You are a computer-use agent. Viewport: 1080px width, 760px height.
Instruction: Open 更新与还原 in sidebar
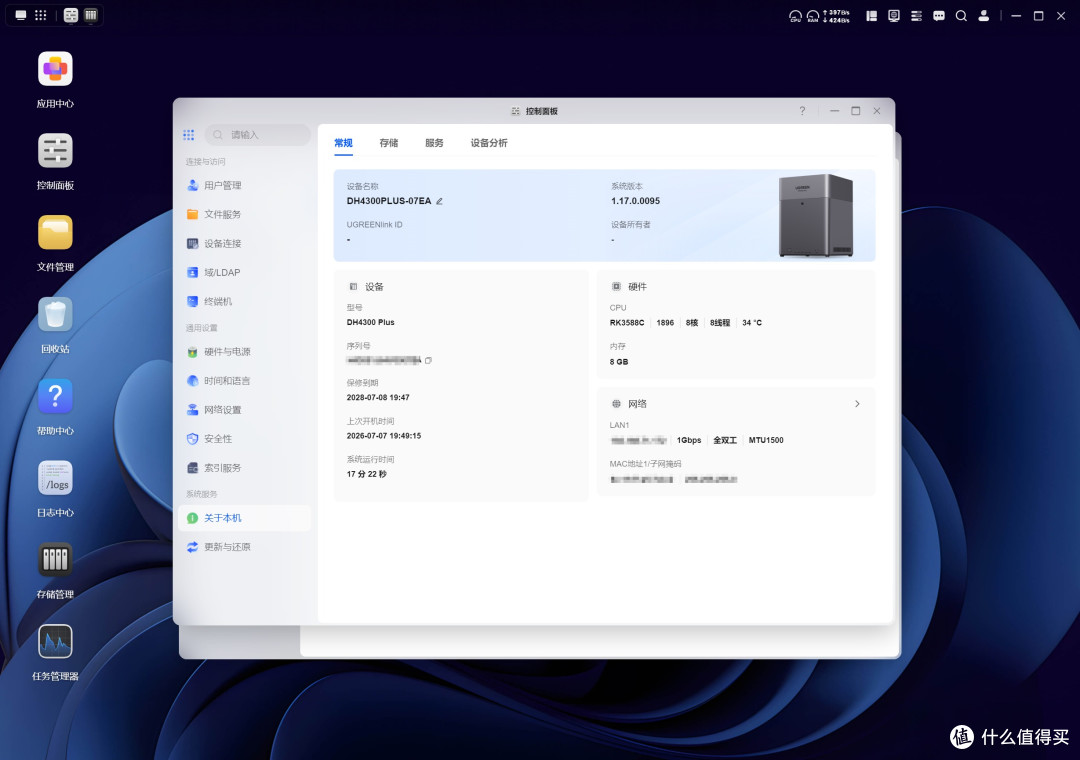tap(244, 547)
